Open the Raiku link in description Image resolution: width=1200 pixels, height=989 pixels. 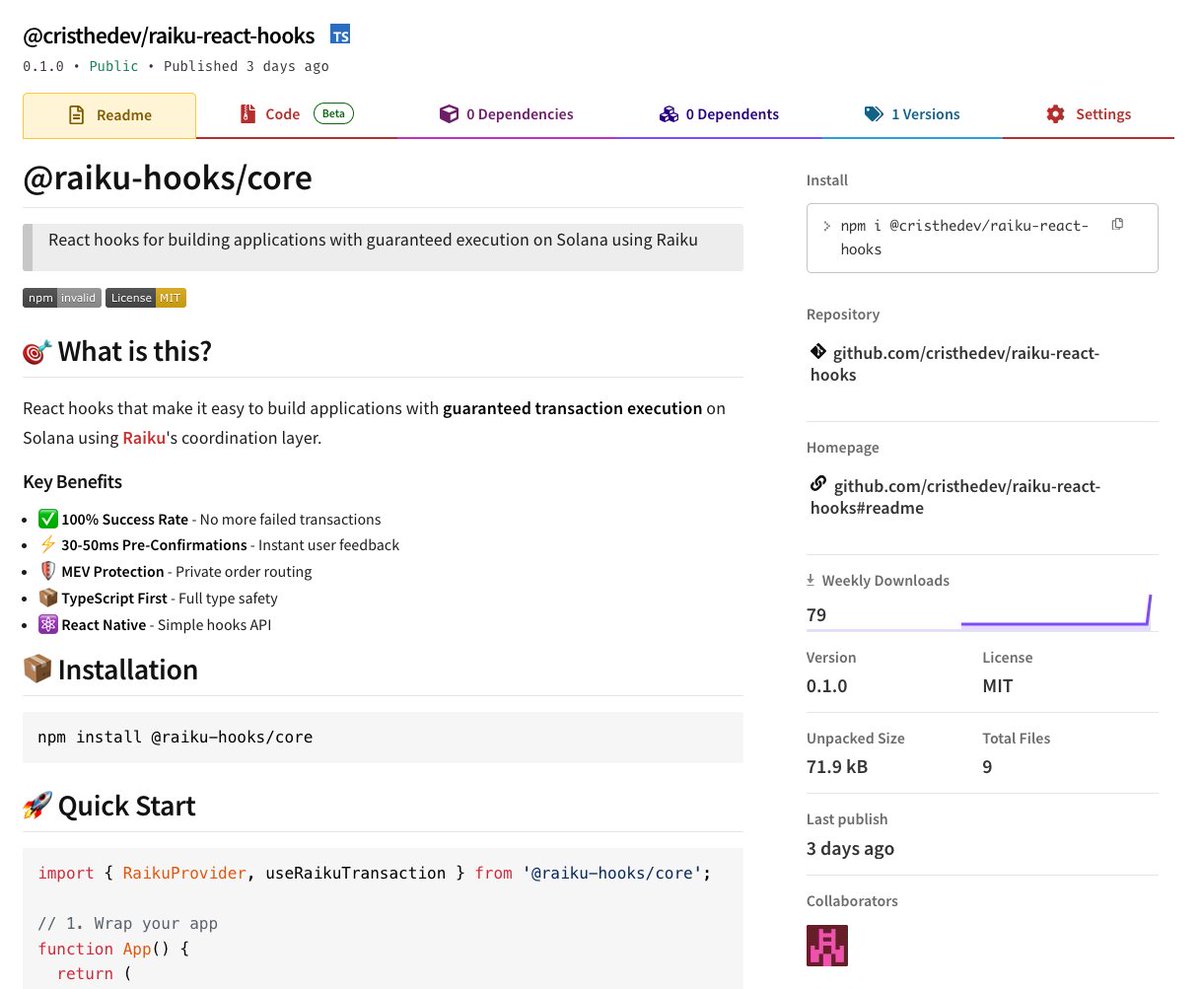144,438
